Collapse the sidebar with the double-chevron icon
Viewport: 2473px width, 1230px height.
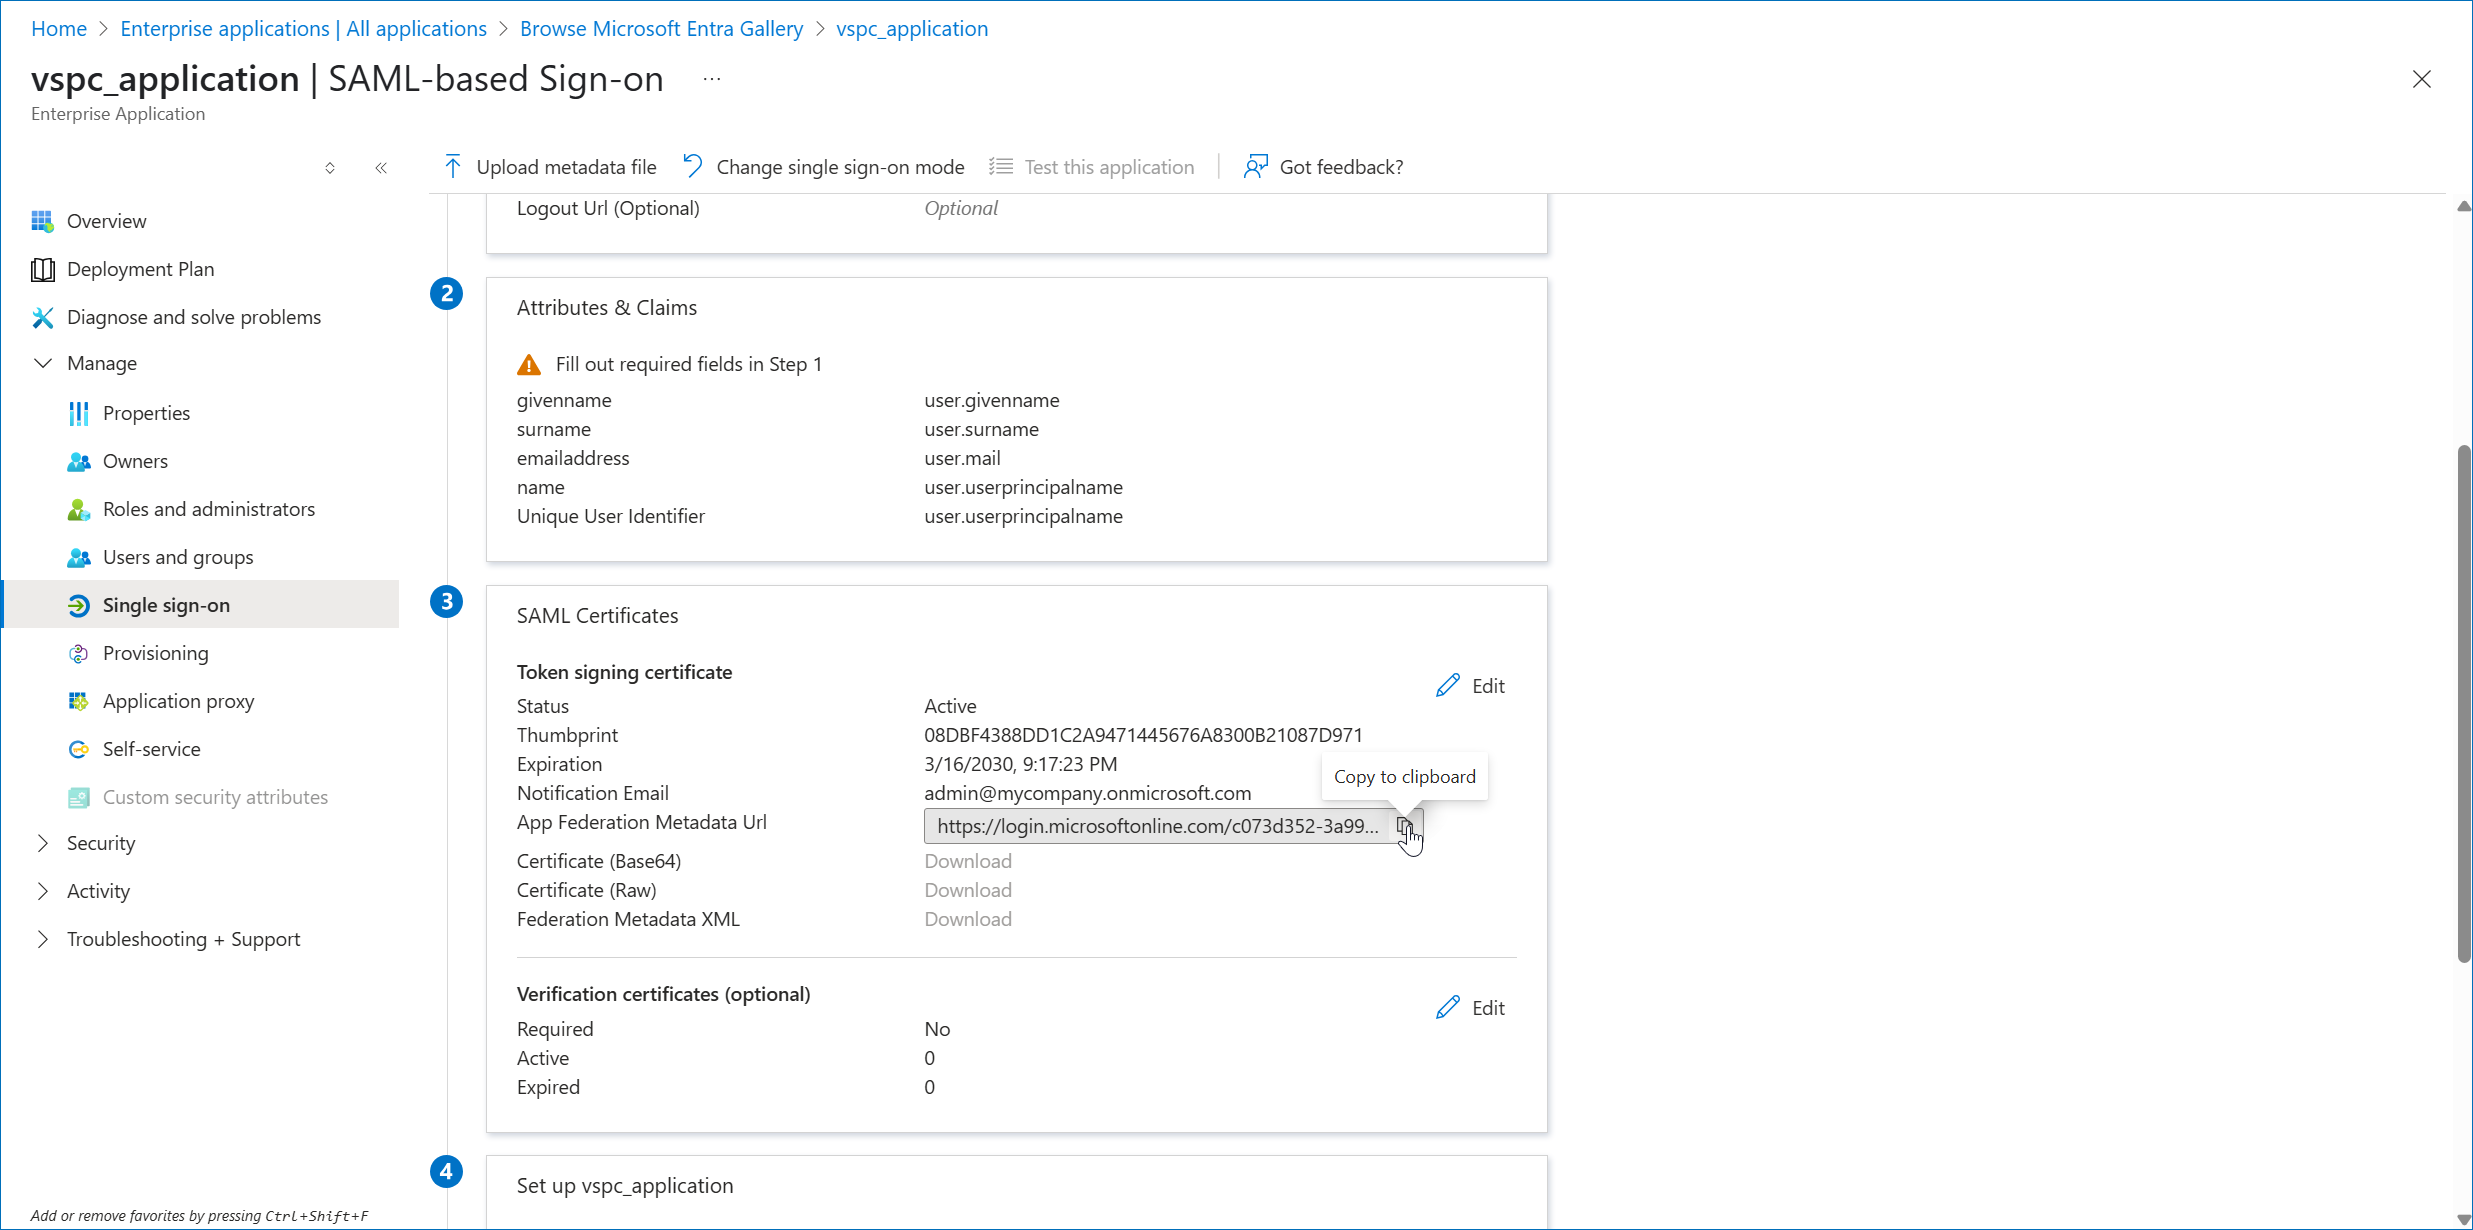click(381, 168)
